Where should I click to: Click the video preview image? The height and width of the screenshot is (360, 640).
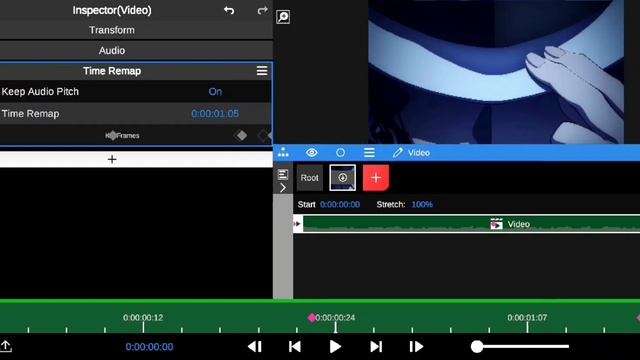pos(496,72)
